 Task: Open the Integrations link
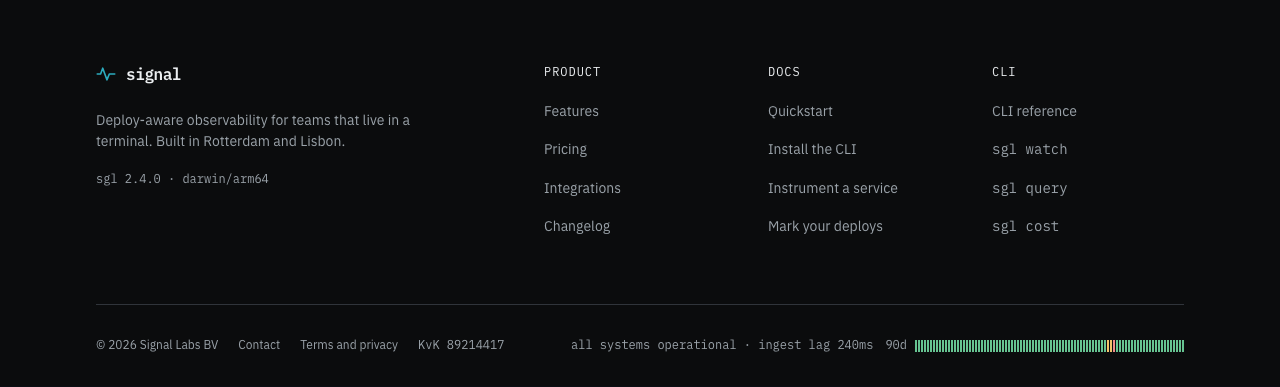coord(582,188)
